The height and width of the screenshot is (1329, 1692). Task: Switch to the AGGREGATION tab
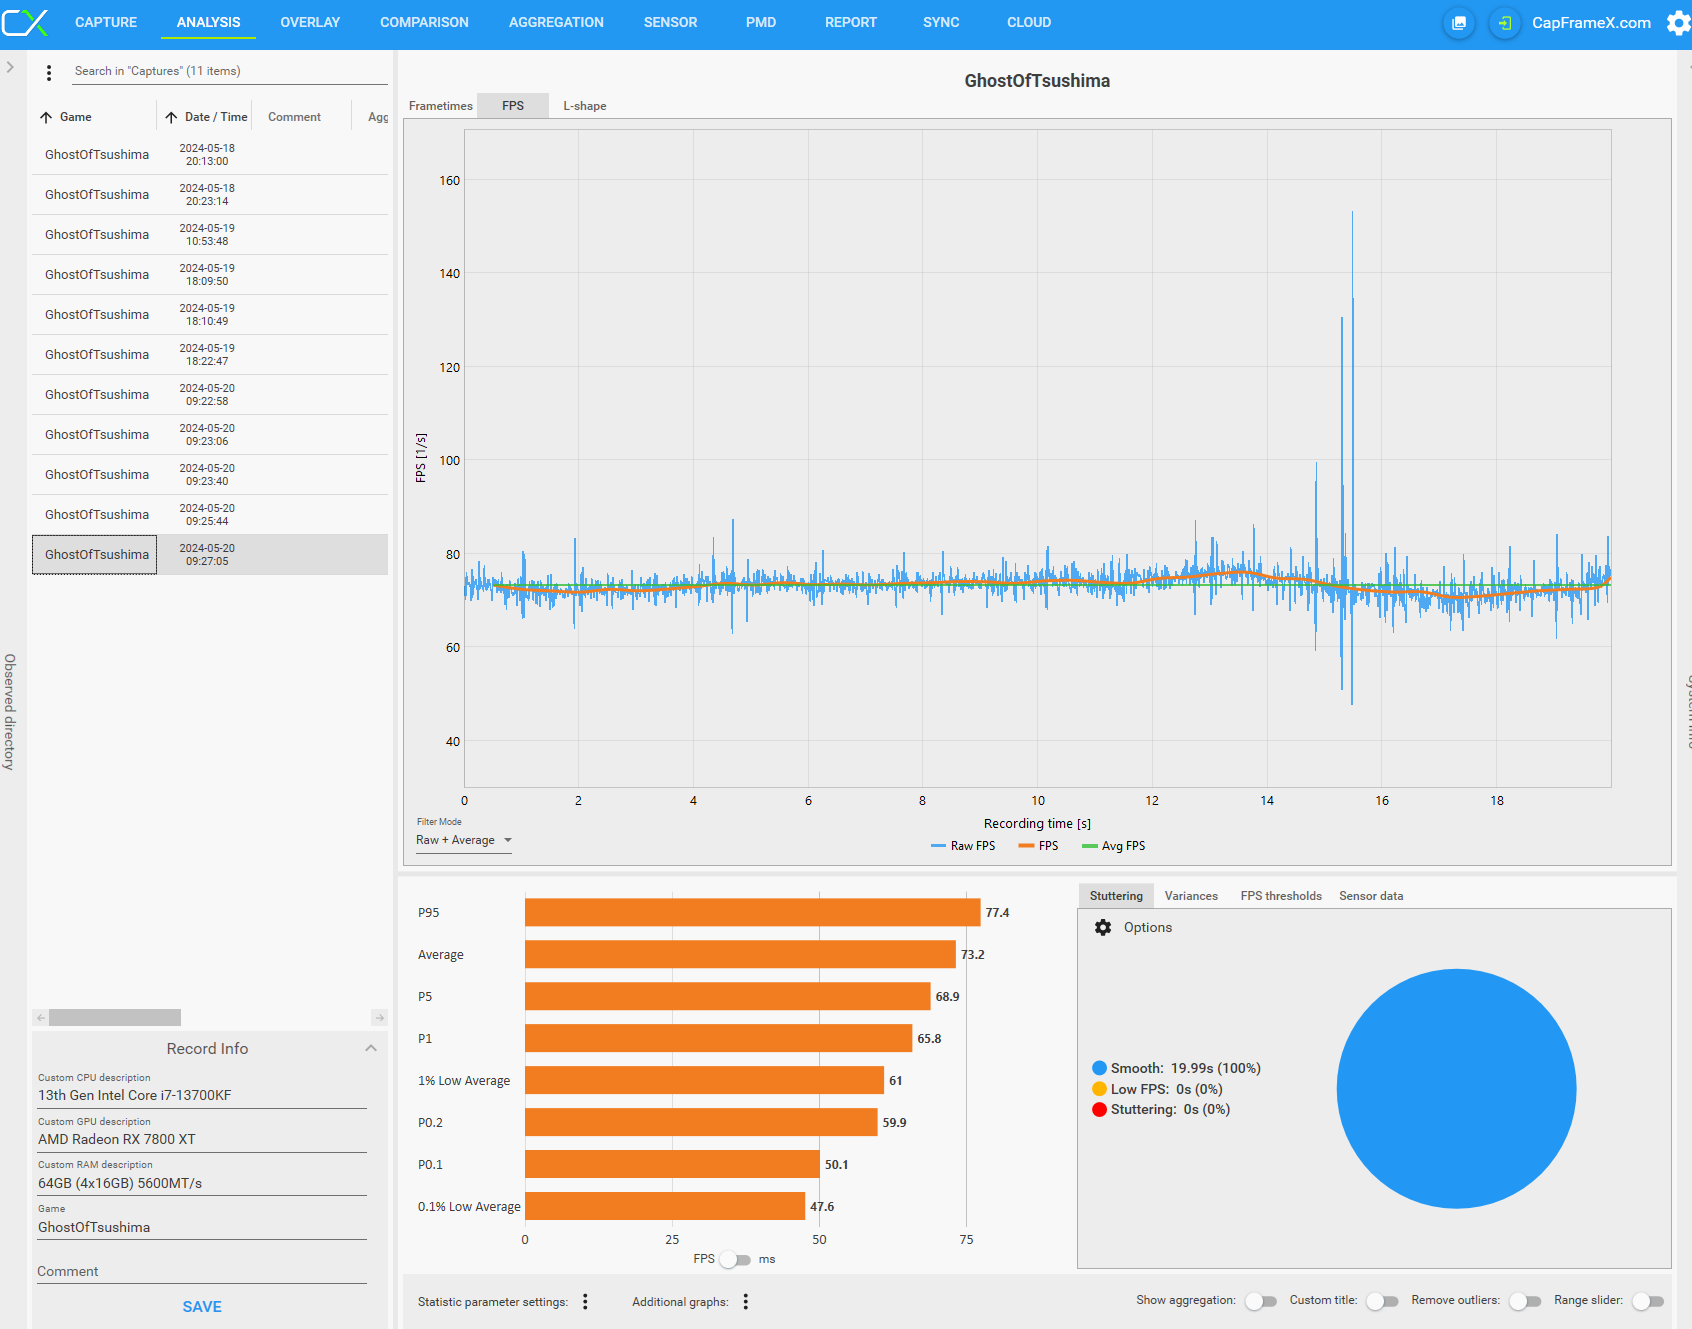(556, 22)
